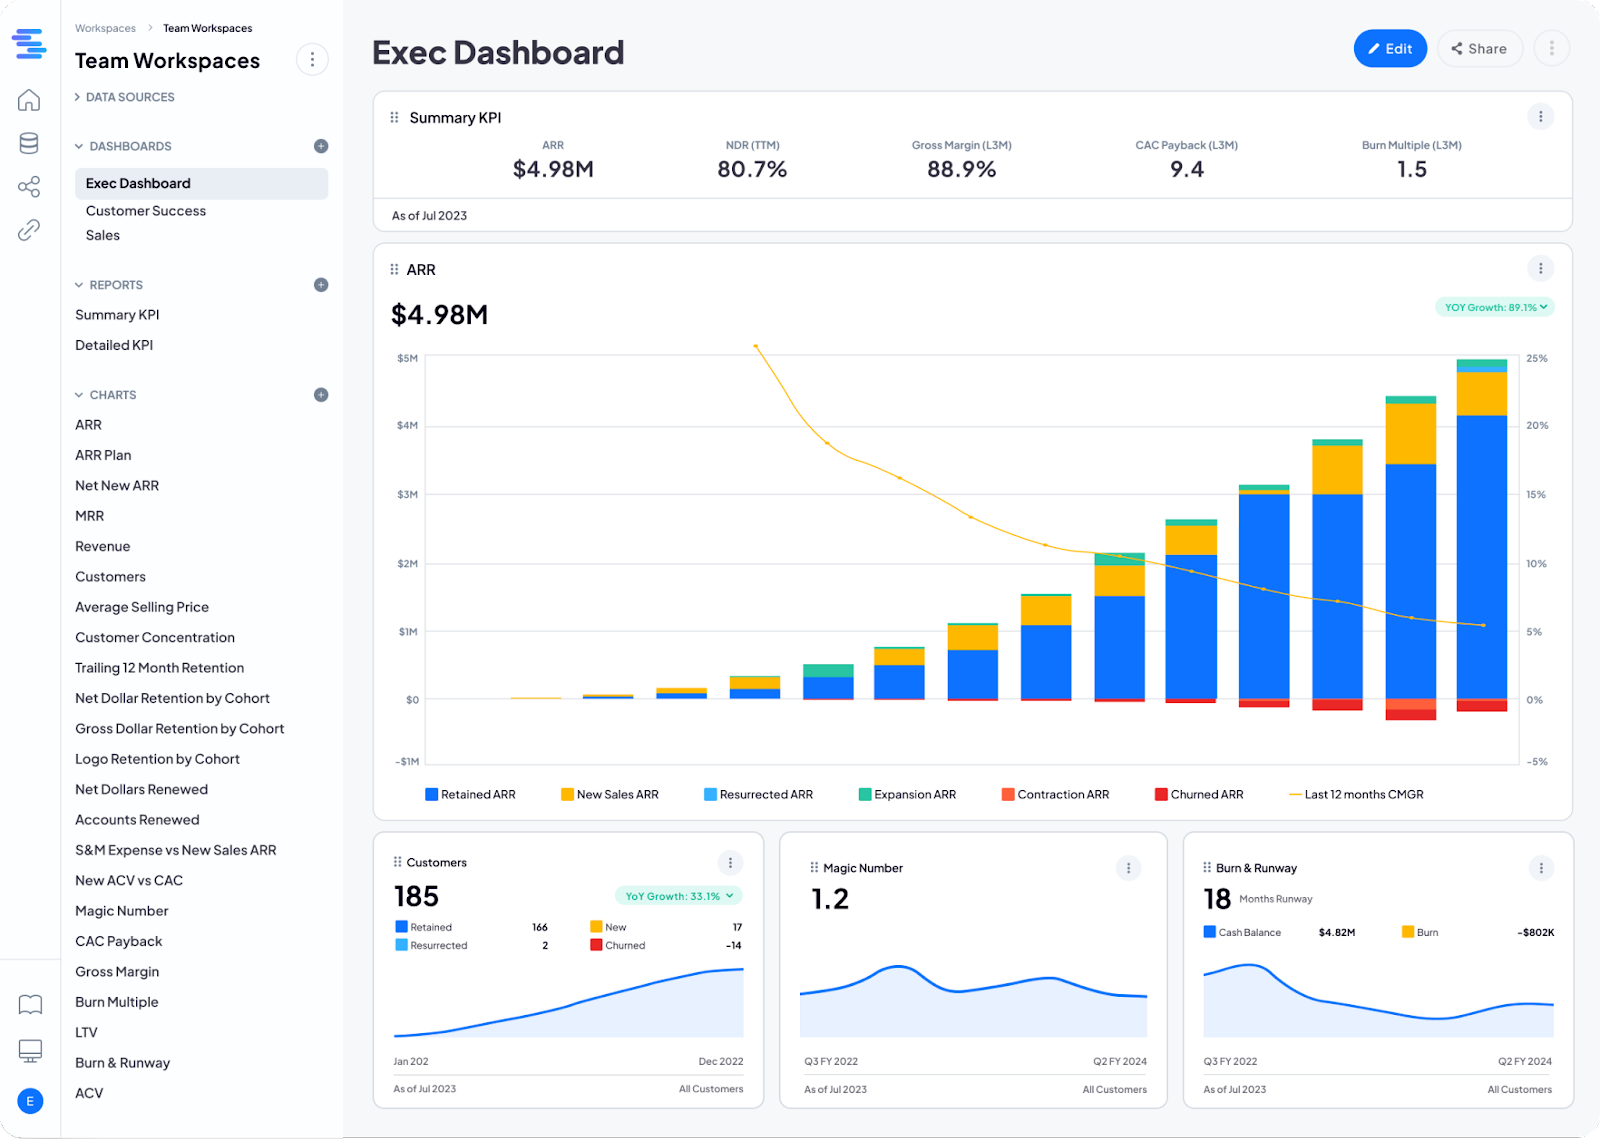Click the Edit button
The height and width of the screenshot is (1140, 1600).
pos(1390,48)
